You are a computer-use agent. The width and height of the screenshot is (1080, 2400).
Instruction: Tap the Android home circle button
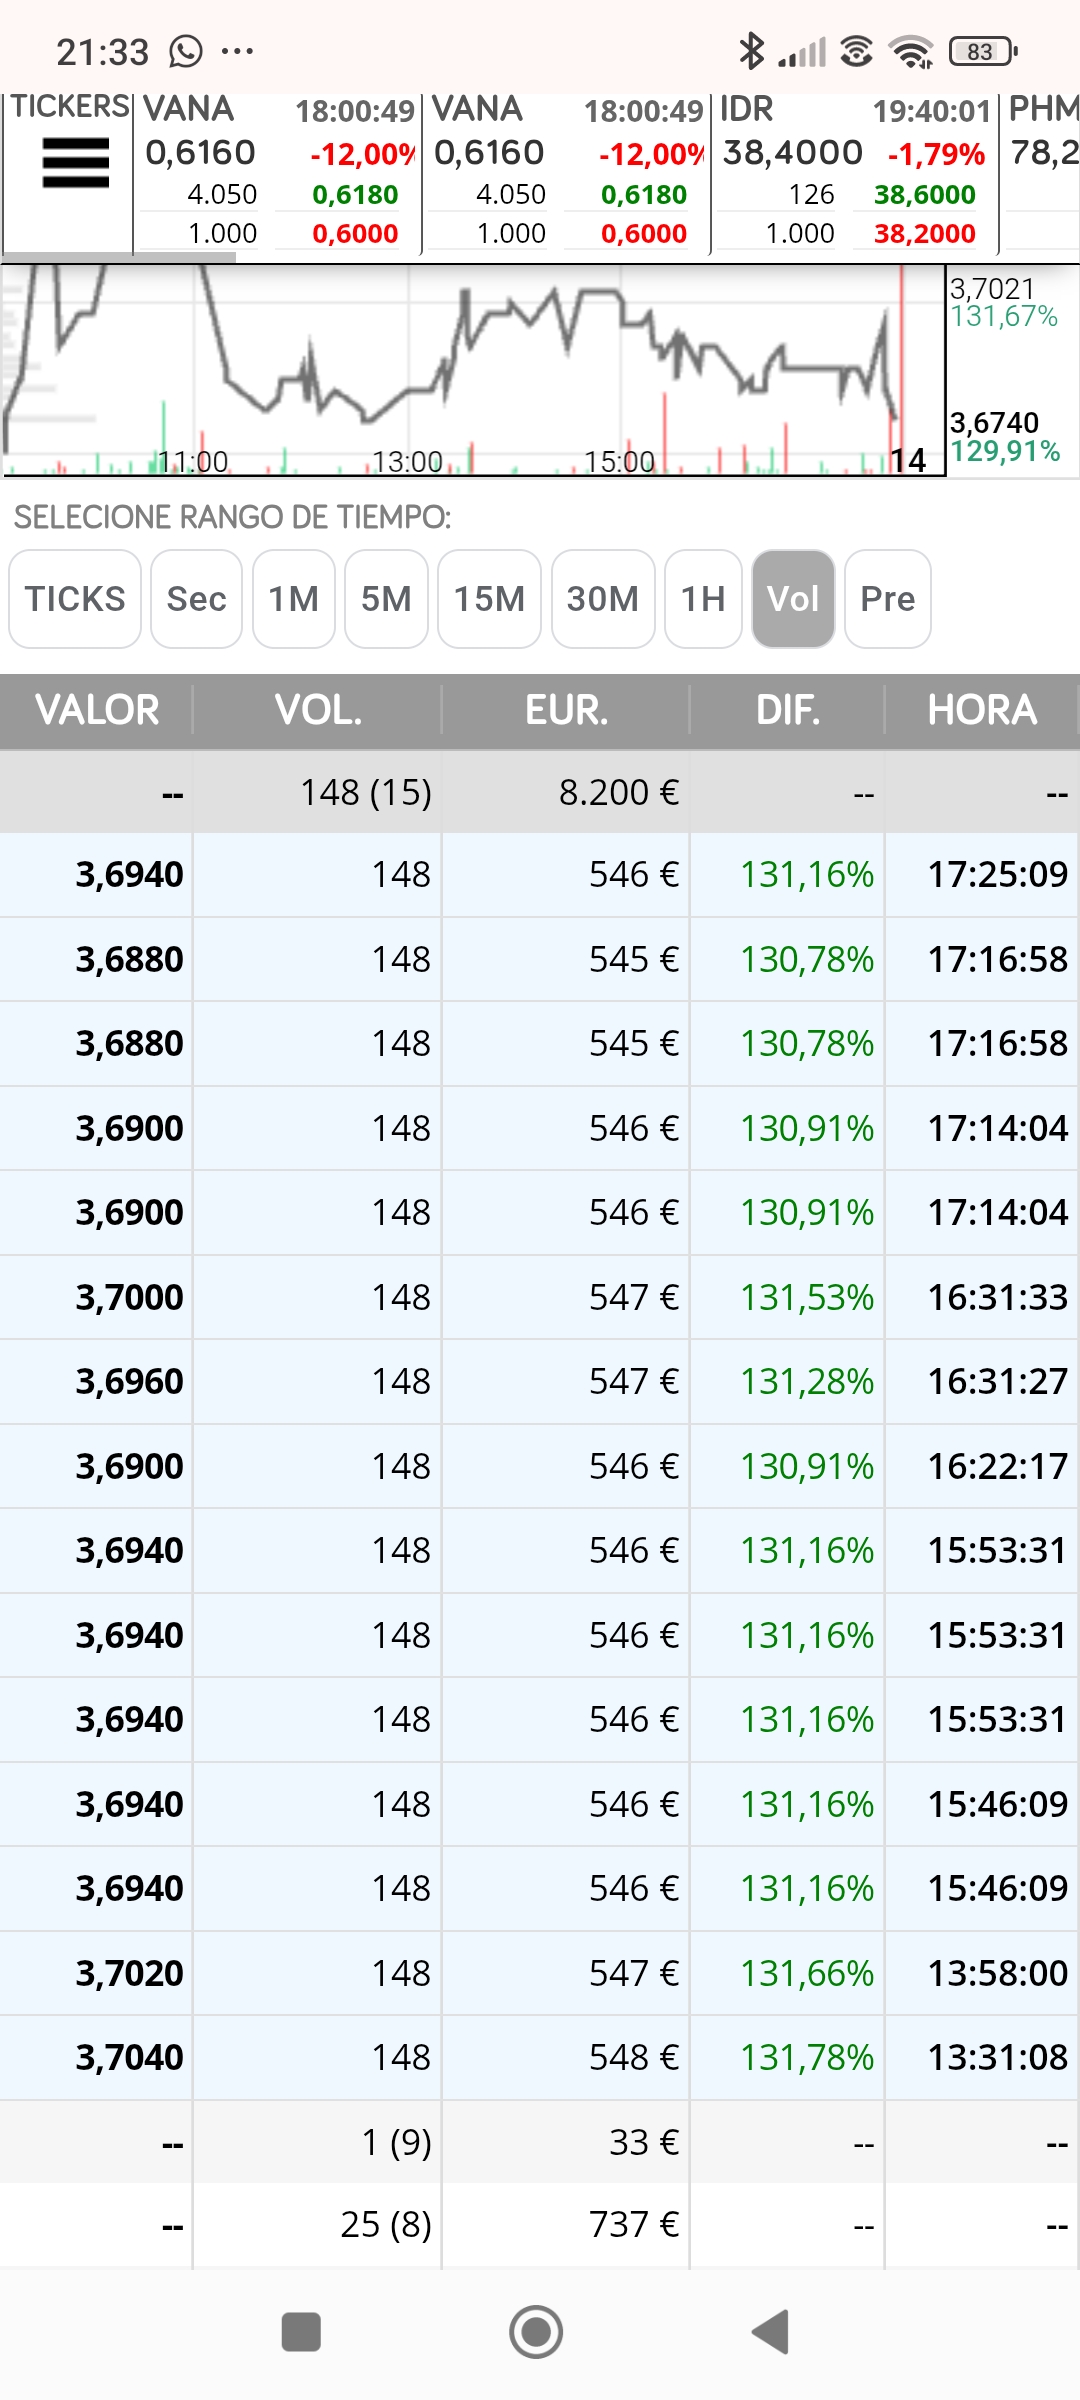(536, 2332)
